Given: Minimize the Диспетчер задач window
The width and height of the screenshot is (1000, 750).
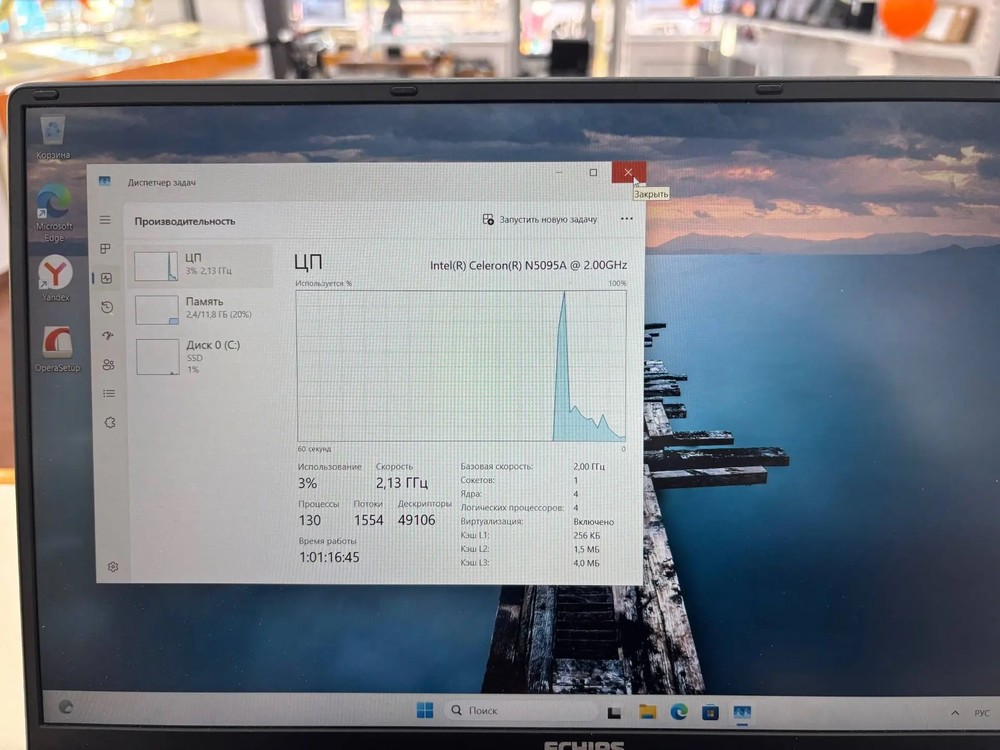Looking at the screenshot, I should pyautogui.click(x=559, y=172).
